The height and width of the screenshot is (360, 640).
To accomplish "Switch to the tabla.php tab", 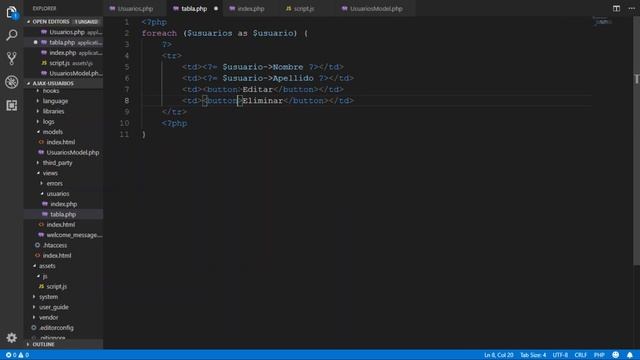I will 195,8.
